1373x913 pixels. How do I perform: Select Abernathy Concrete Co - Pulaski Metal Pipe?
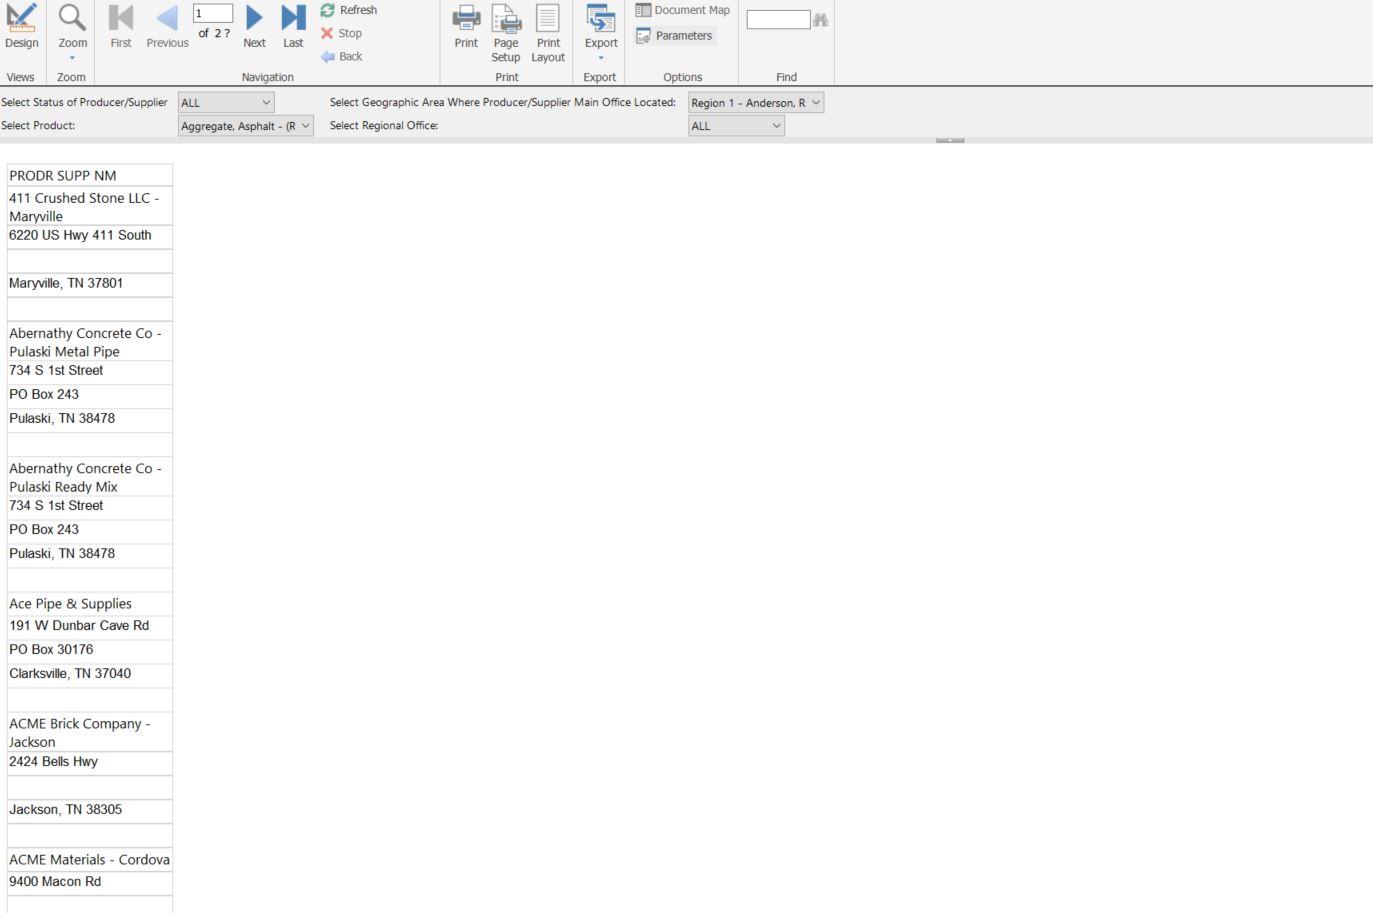point(89,342)
